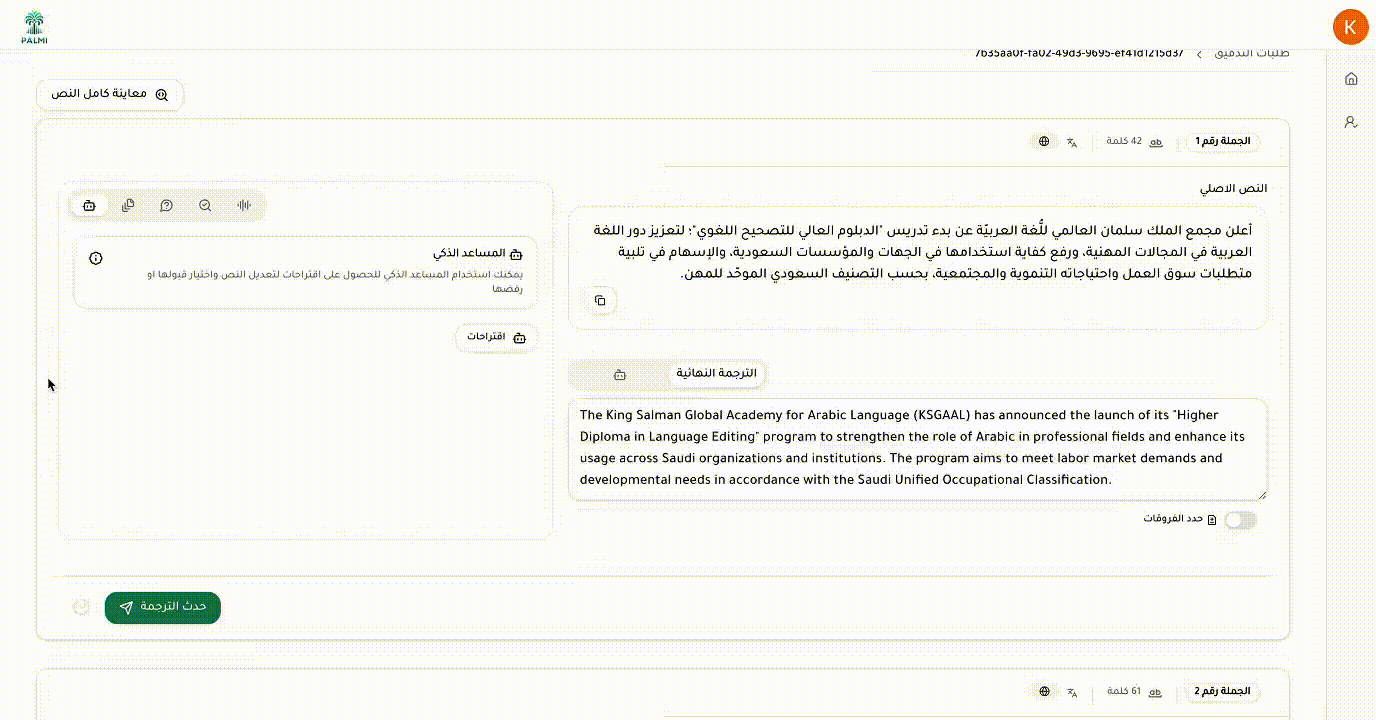Switch to the copy documents tab icon
The image size is (1376, 720).
(128, 205)
